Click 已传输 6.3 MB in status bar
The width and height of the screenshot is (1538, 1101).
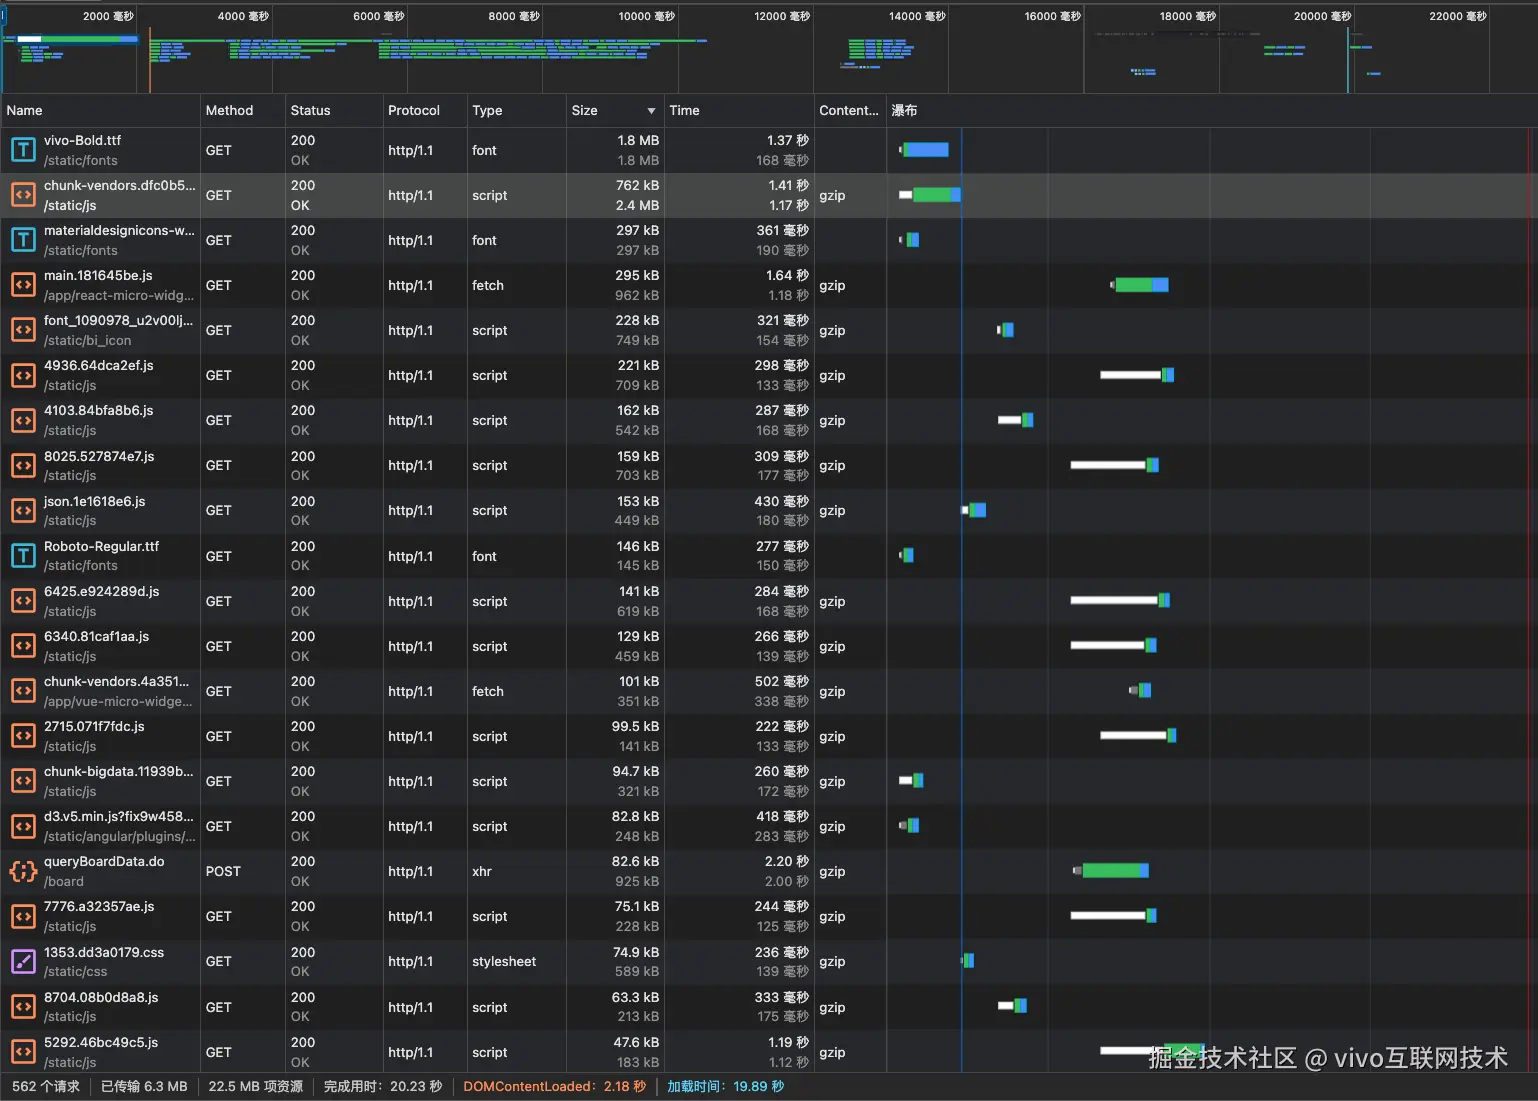(x=144, y=1087)
